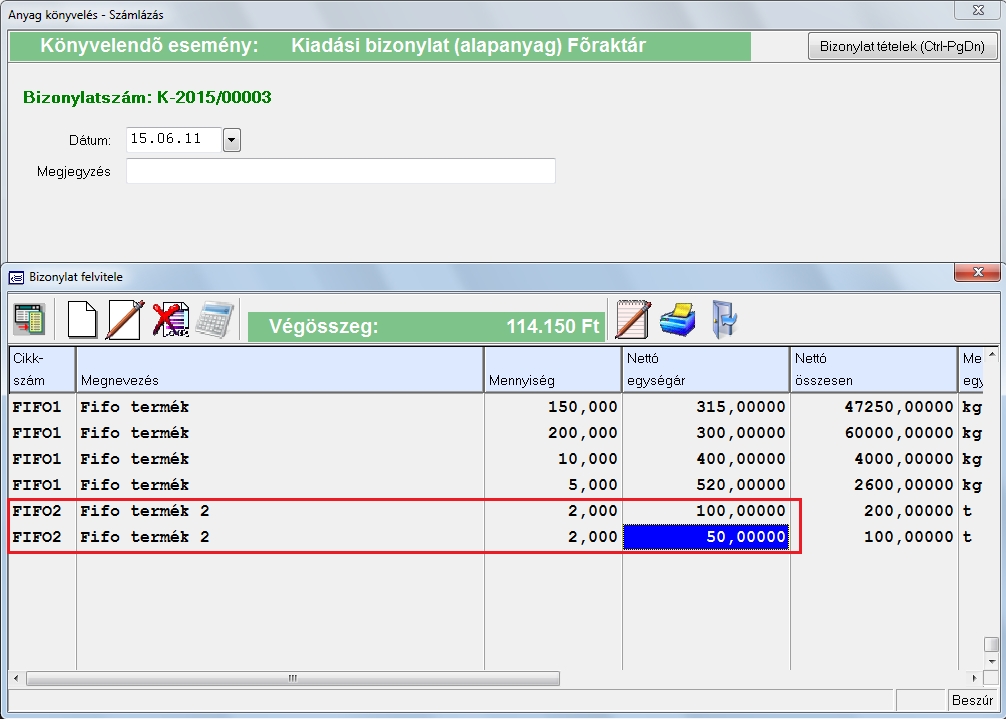Create a new blank item with page icon
This screenshot has height=719, width=1006.
81,320
